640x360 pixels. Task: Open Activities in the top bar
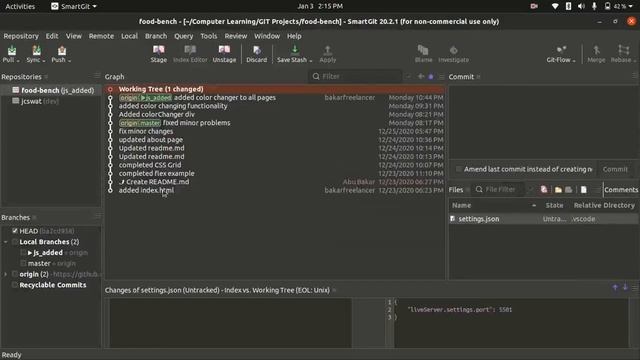point(20,6)
